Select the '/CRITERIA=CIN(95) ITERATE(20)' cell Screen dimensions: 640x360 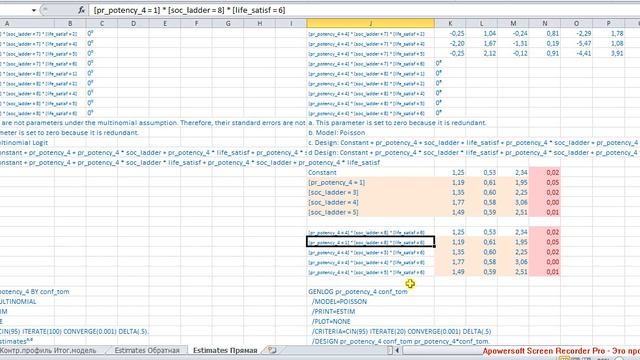pos(402,331)
